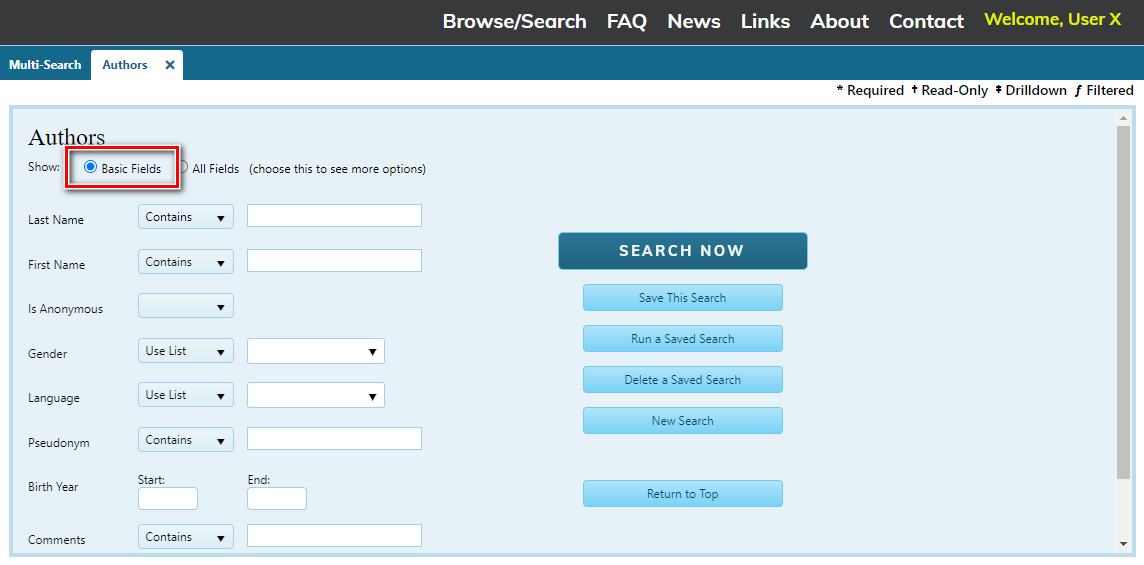
Task: Open Last Name Contains operator dropdown
Action: (x=185, y=217)
